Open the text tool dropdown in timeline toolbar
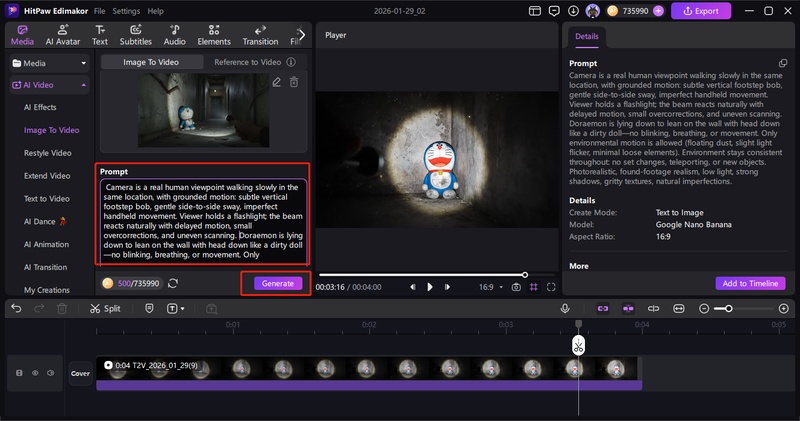The image size is (800, 421). tap(175, 308)
